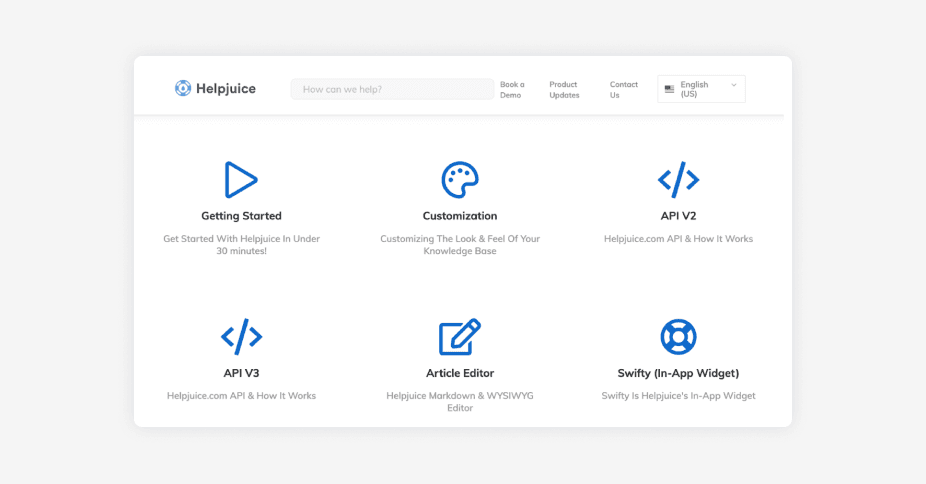This screenshot has height=484, width=926.
Task: Click the US flag icon
Action: tap(669, 89)
